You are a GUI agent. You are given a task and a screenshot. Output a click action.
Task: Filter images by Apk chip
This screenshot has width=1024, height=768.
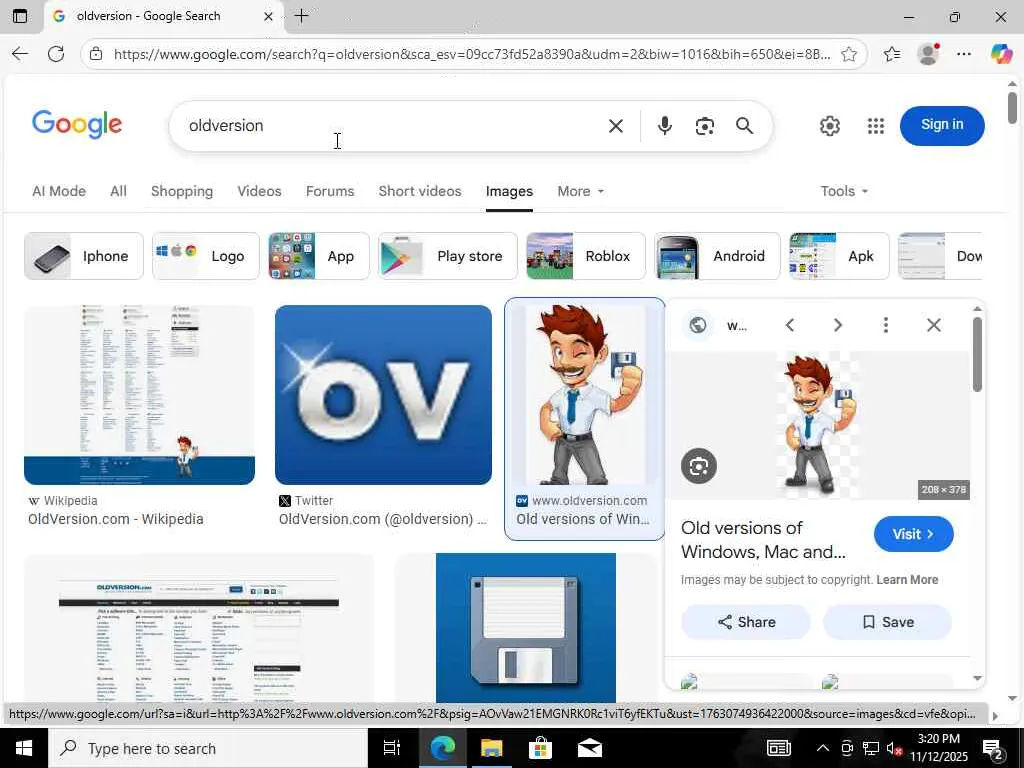point(839,256)
